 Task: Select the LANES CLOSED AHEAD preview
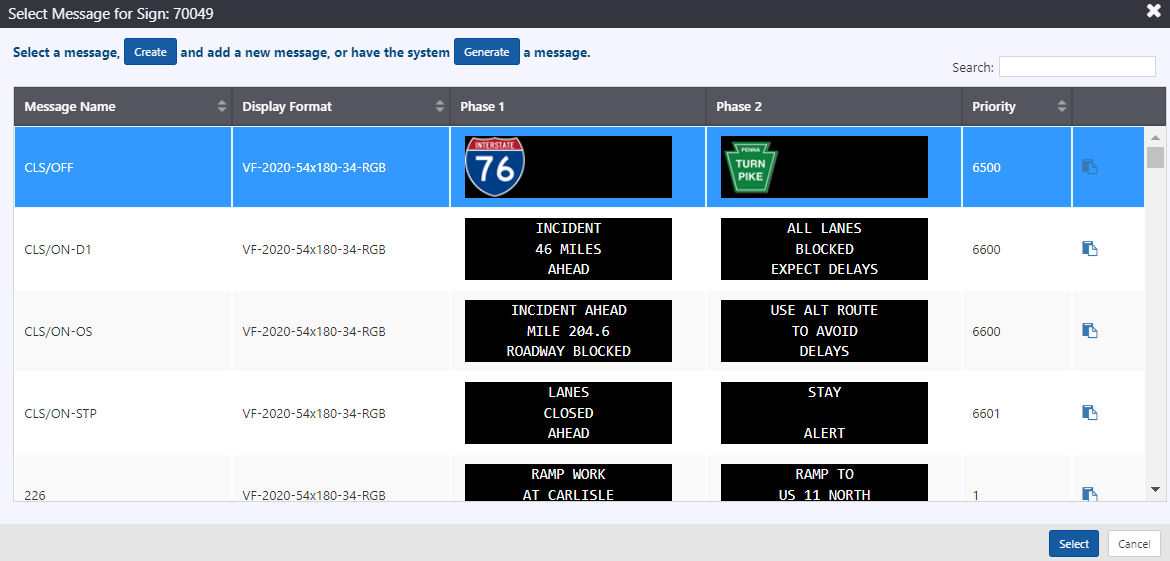point(568,413)
